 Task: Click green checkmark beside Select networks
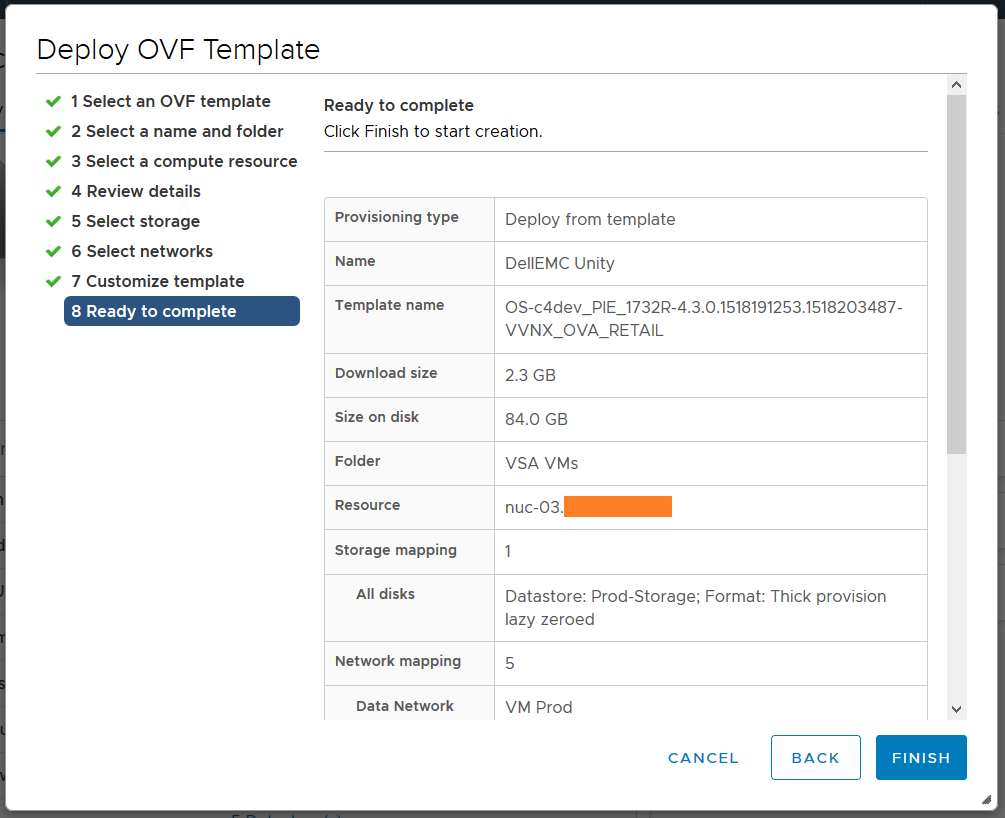click(x=53, y=251)
